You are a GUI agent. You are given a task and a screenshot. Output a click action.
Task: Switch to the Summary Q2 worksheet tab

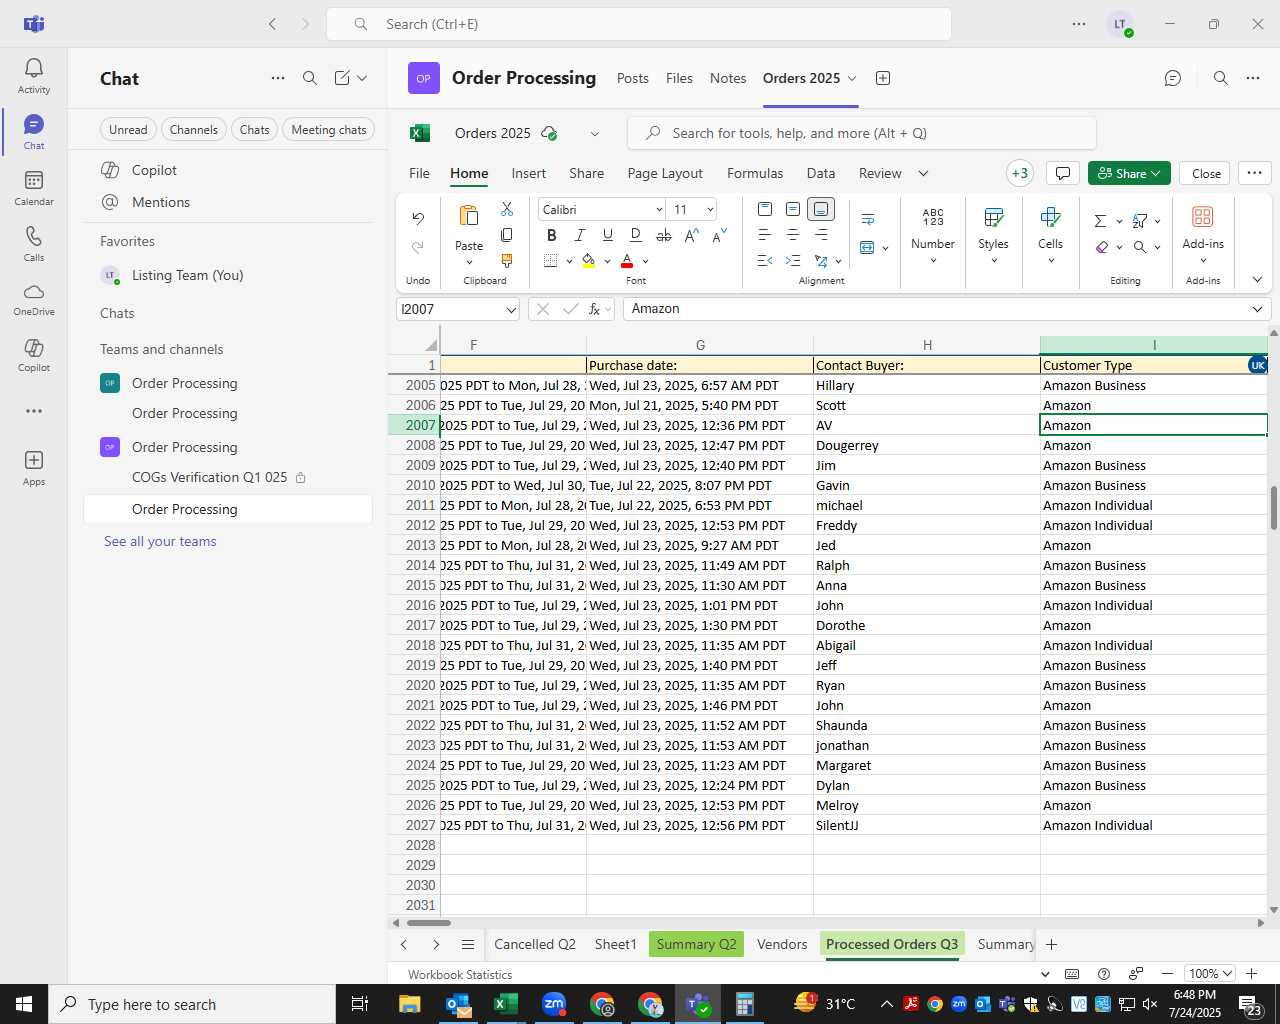[x=696, y=944]
